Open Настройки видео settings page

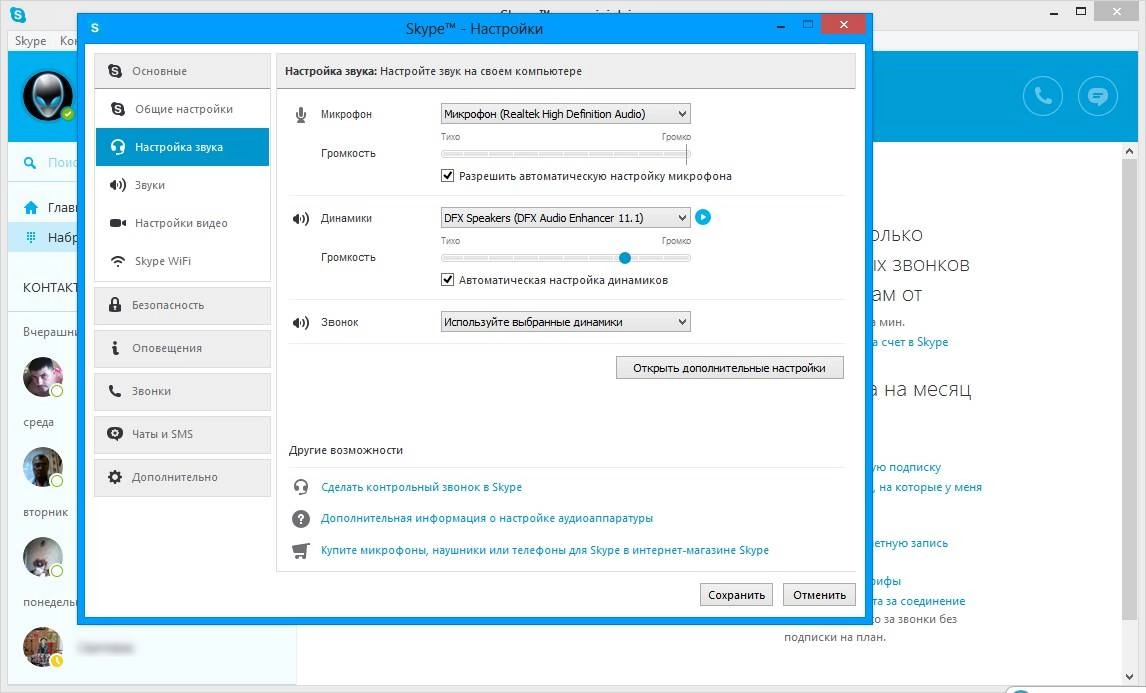pyautogui.click(x=182, y=223)
